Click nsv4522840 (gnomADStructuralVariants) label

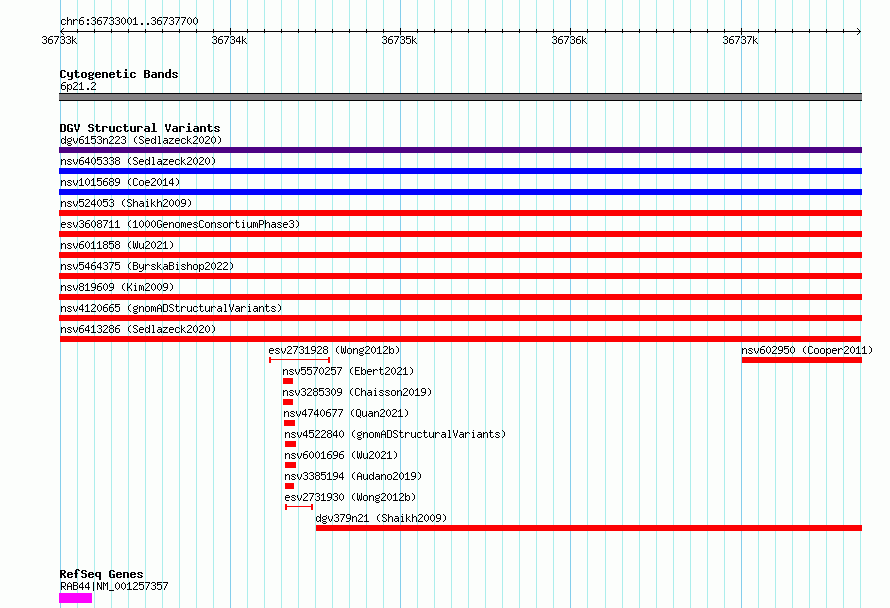pyautogui.click(x=395, y=434)
